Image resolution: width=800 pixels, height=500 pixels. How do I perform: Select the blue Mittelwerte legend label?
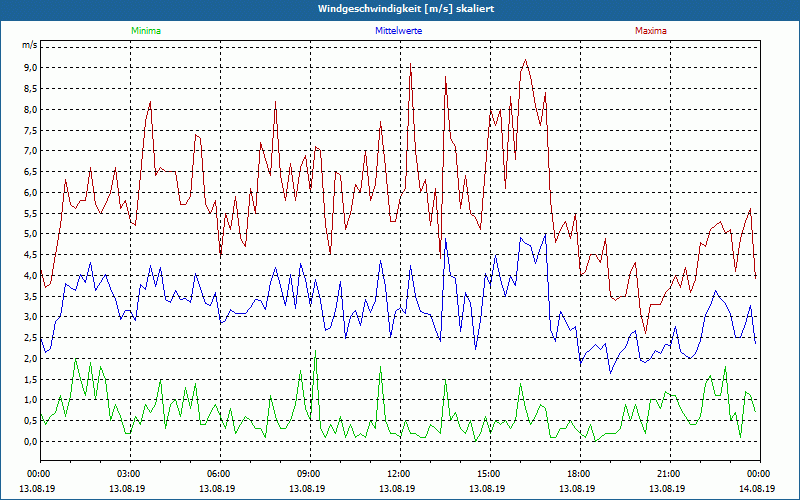click(398, 31)
